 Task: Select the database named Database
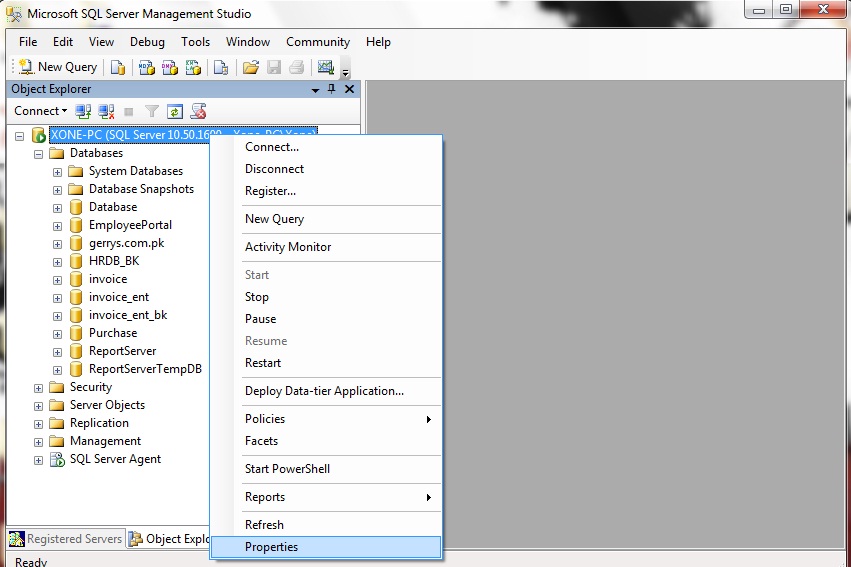(x=113, y=207)
